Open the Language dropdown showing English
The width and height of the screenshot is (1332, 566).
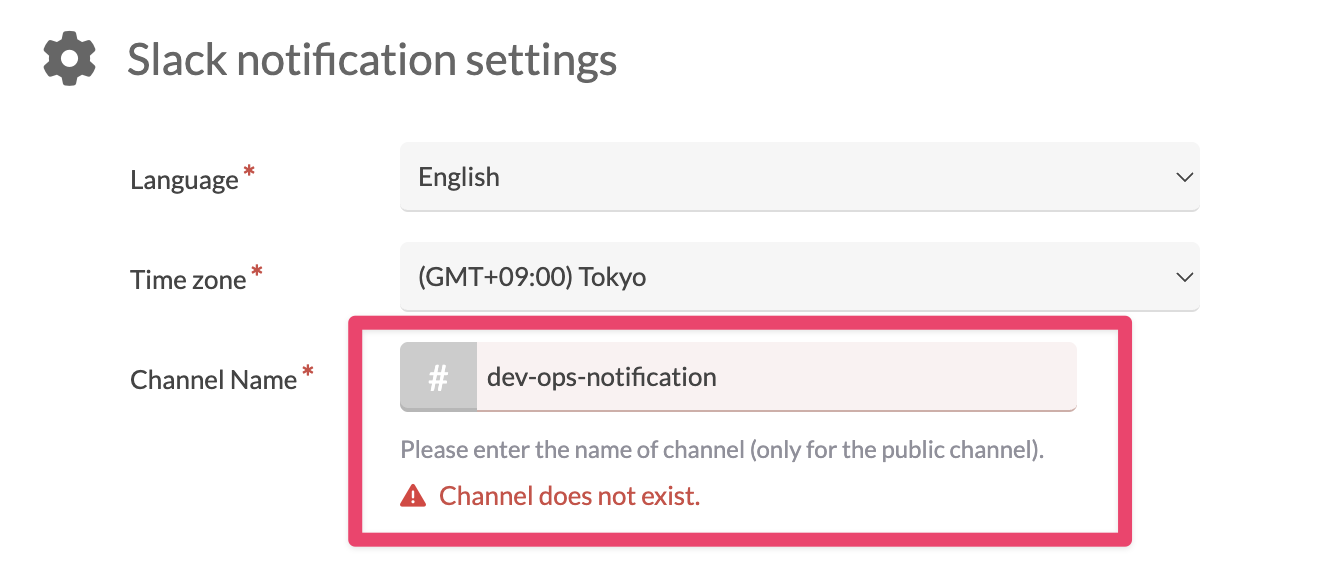click(x=799, y=177)
